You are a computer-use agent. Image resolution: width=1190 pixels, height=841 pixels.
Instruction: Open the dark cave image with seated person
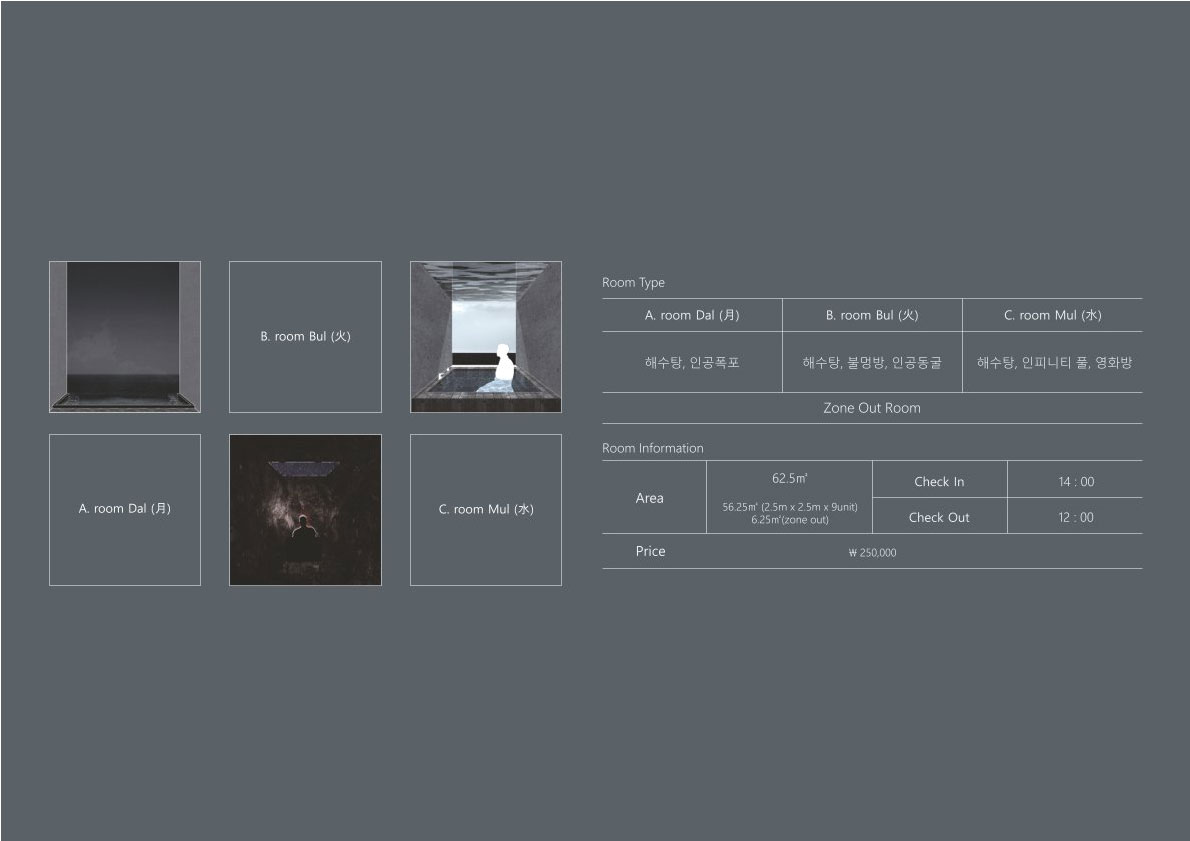tap(305, 510)
